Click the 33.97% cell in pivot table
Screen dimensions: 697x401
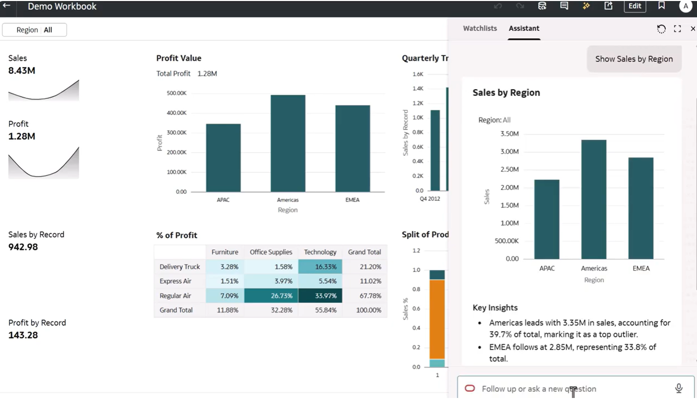coord(320,296)
